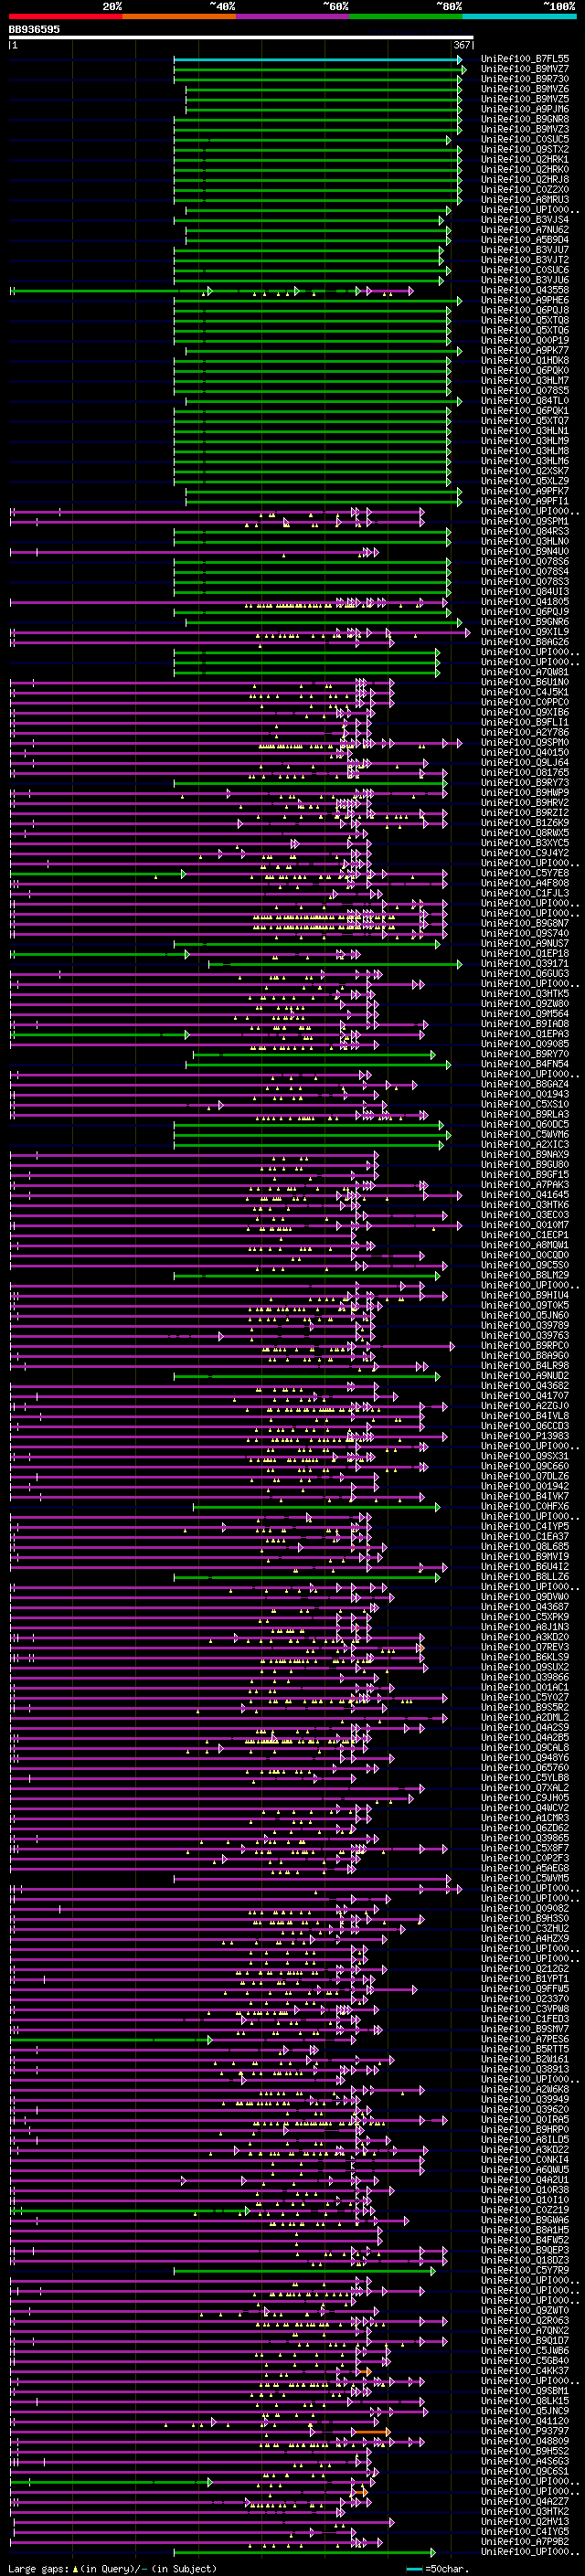The height and width of the screenshot is (2576, 585).
Task: Open hit UniRef100_C4J5K1
Action: click(x=525, y=692)
